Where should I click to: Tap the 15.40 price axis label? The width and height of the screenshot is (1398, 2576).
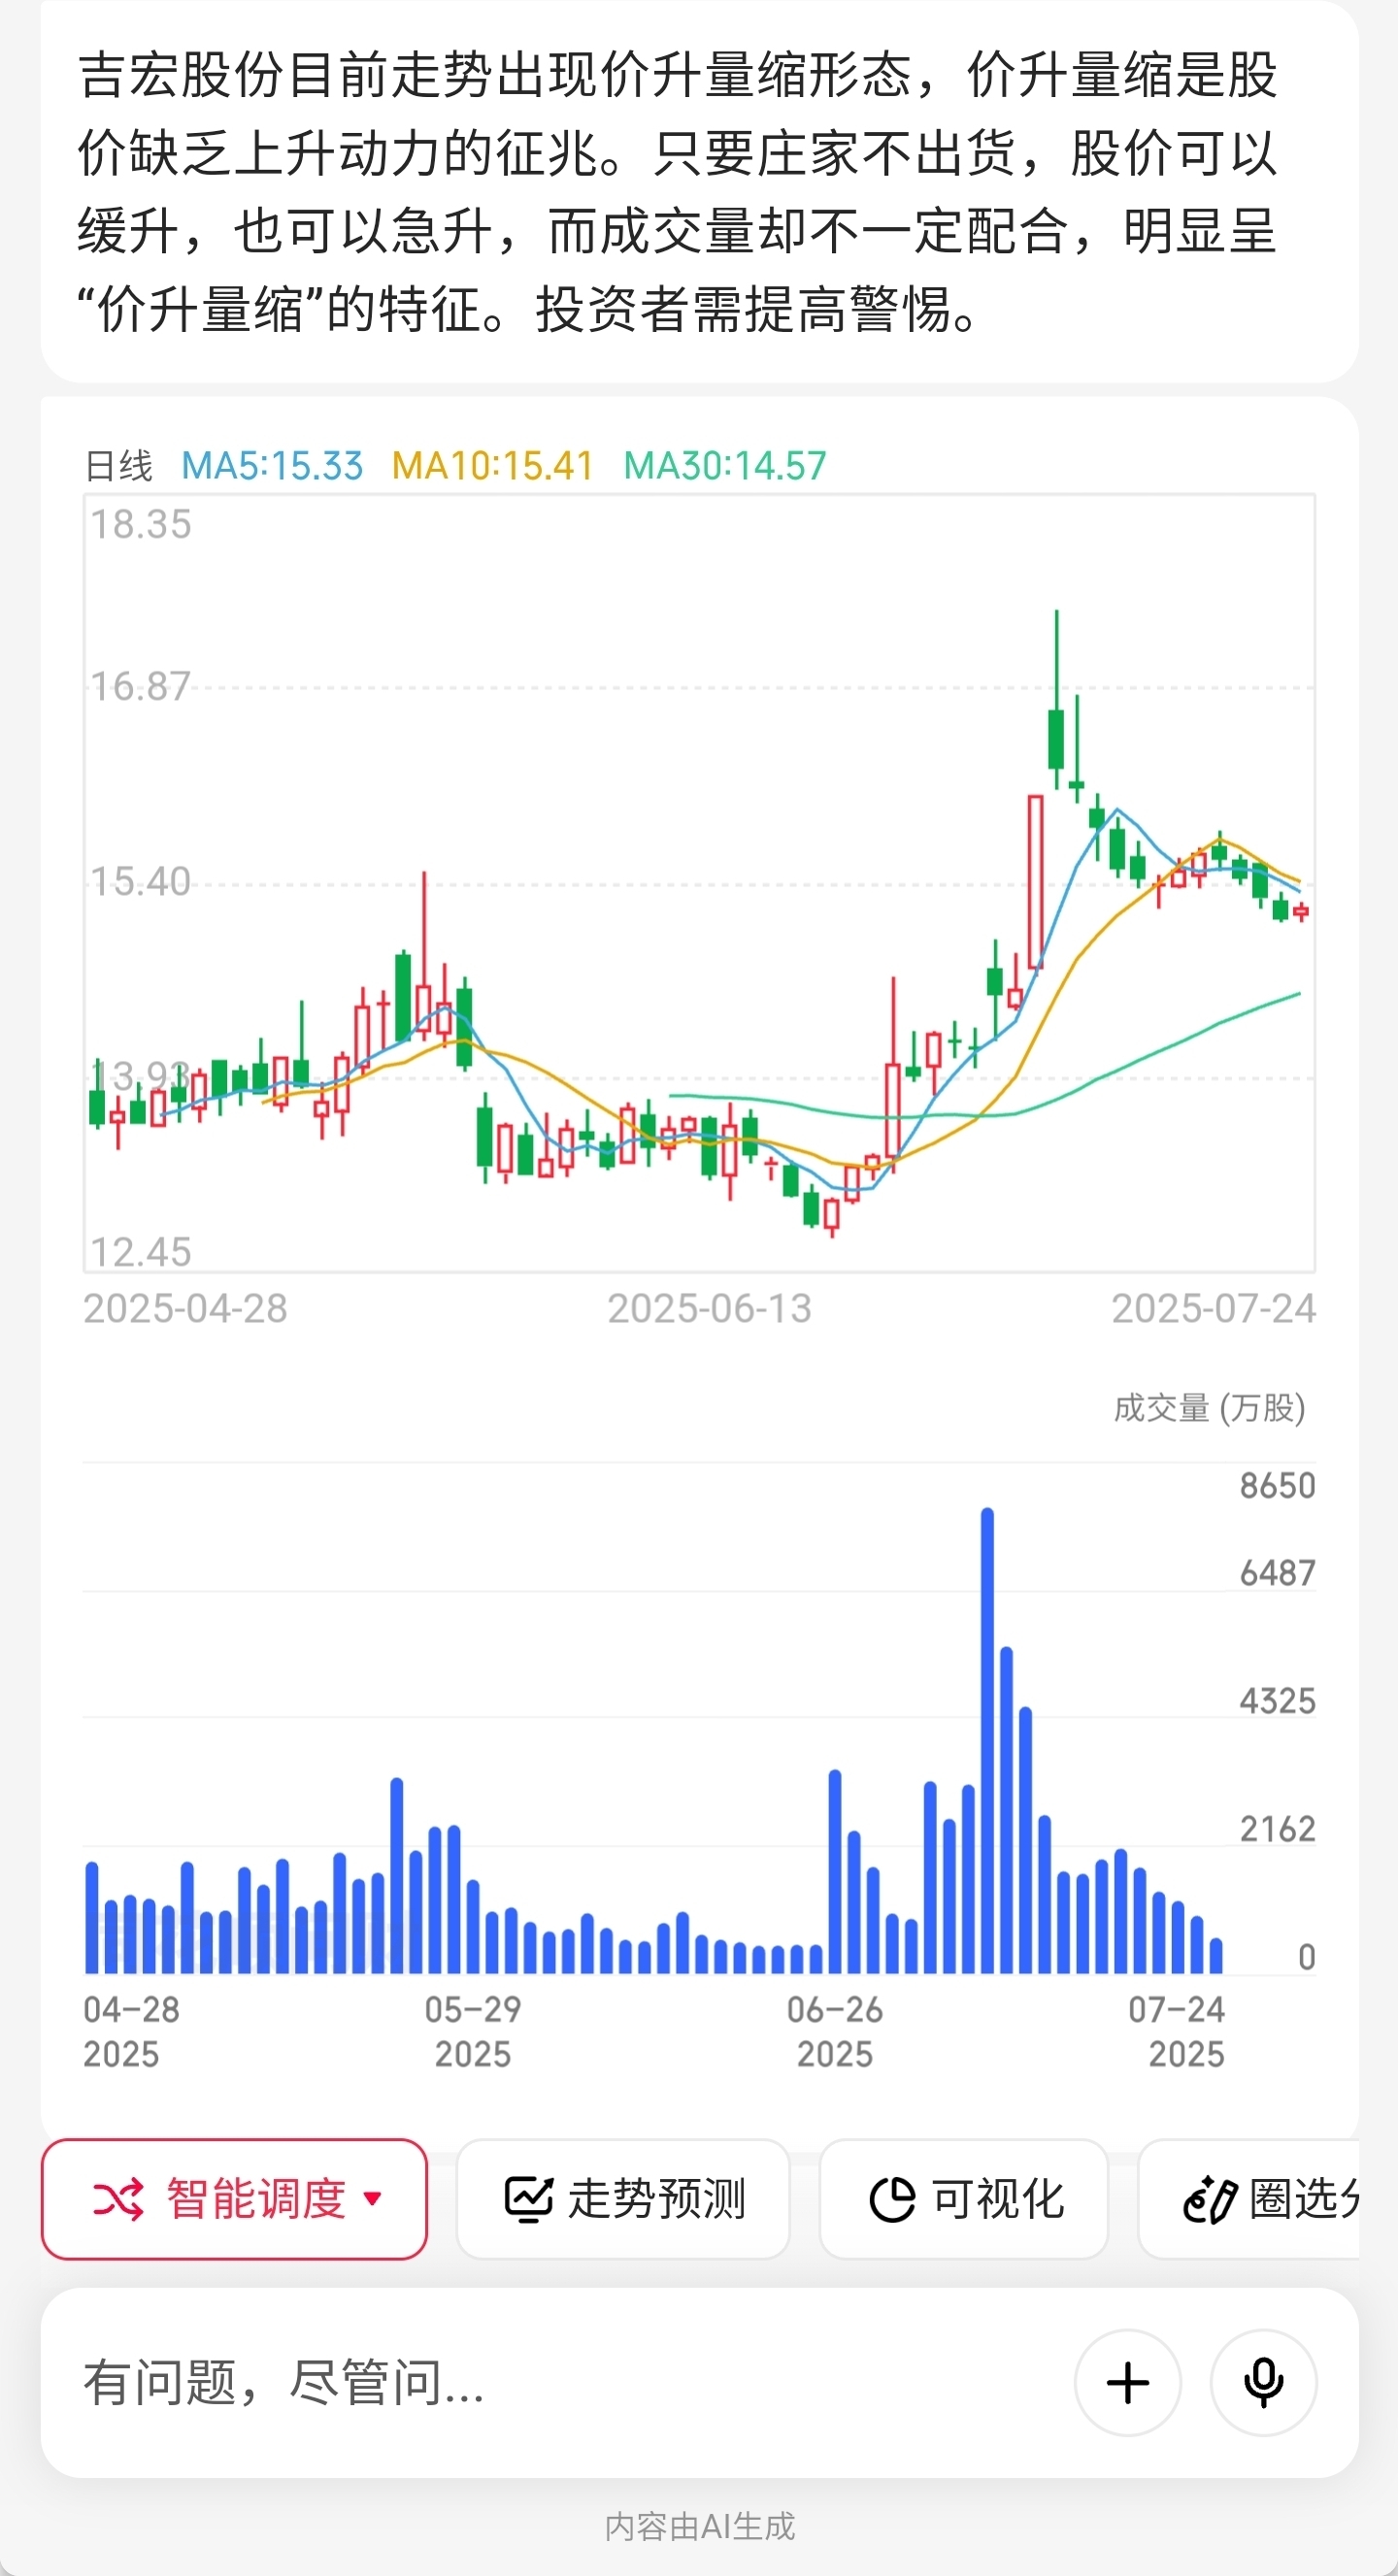click(x=140, y=881)
